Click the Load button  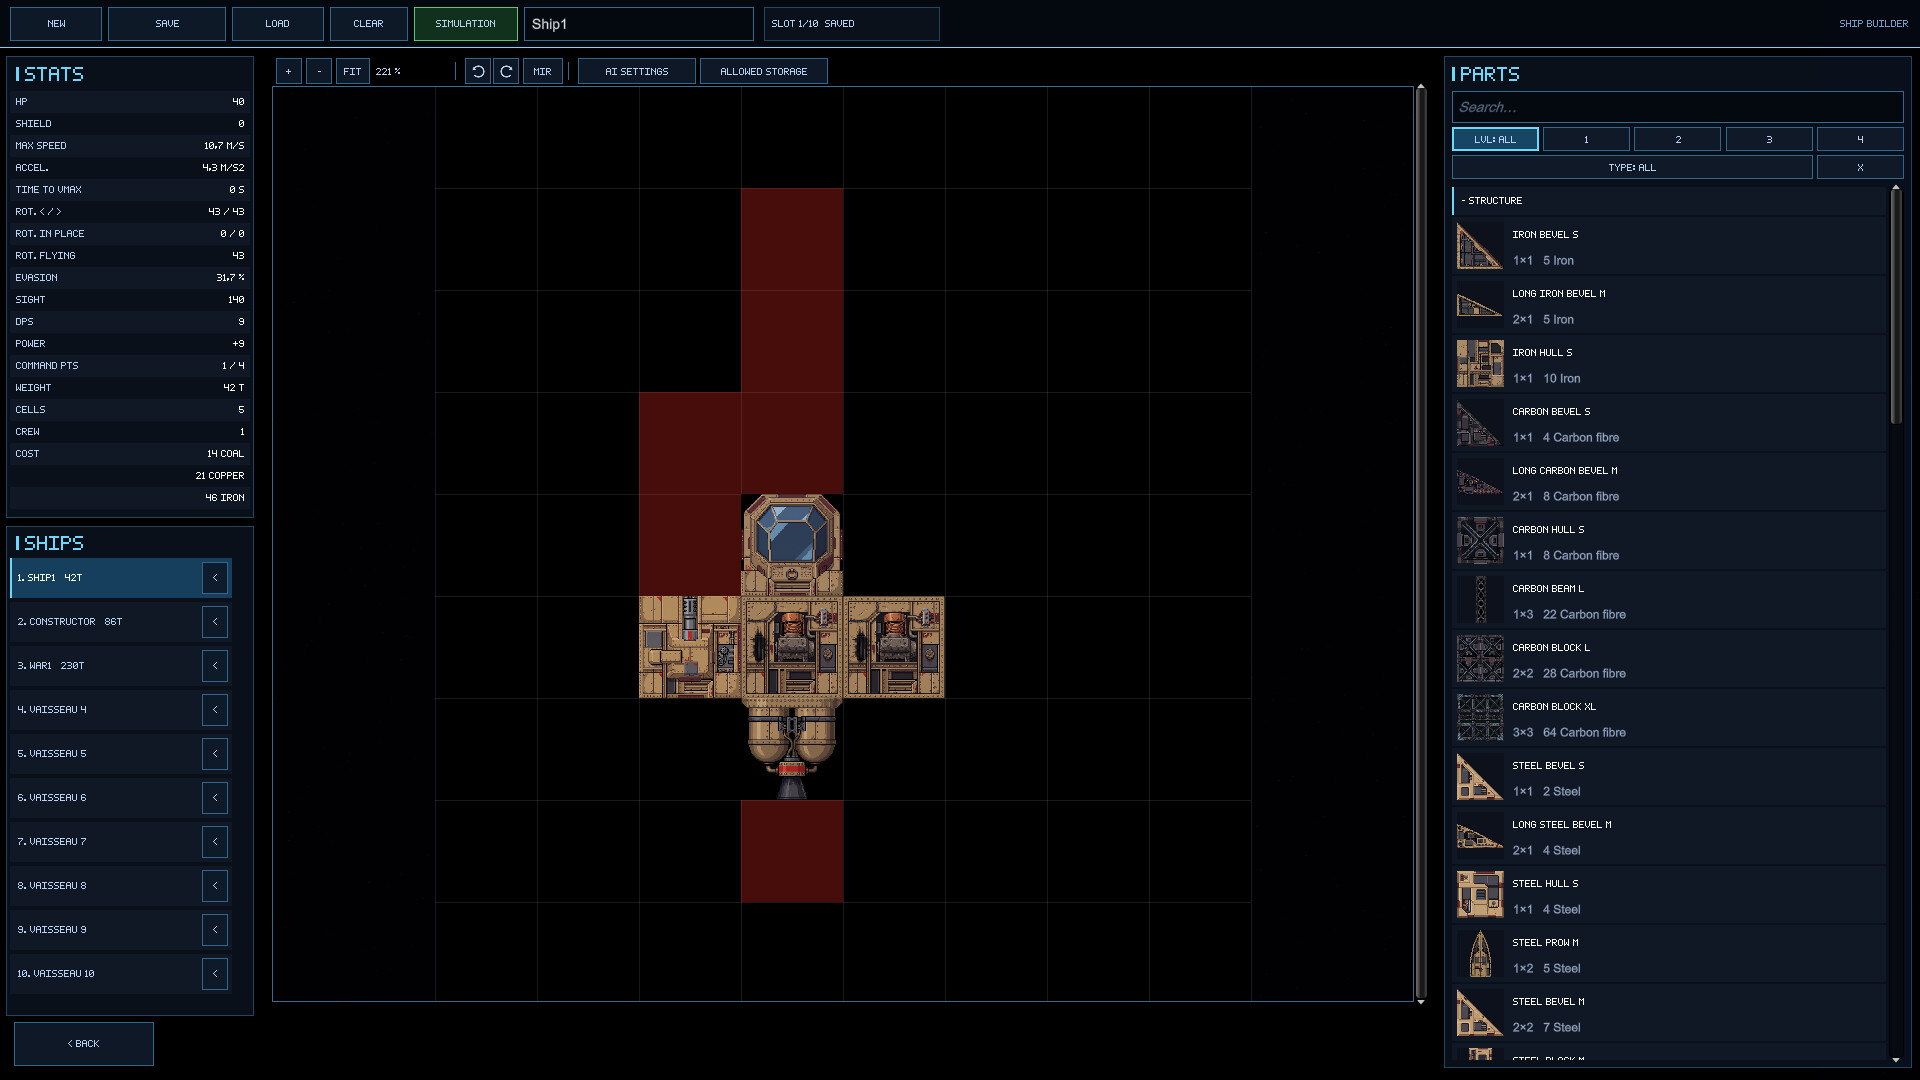277,24
